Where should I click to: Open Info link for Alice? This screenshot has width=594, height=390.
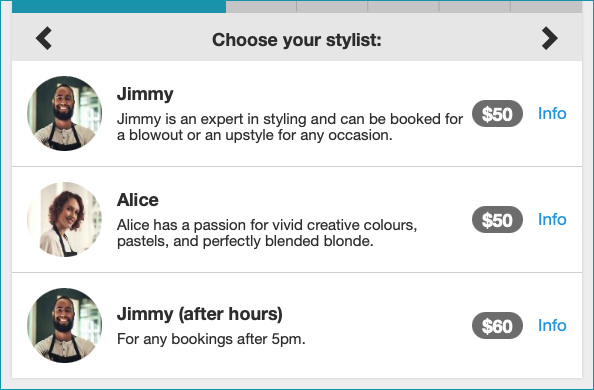[552, 219]
